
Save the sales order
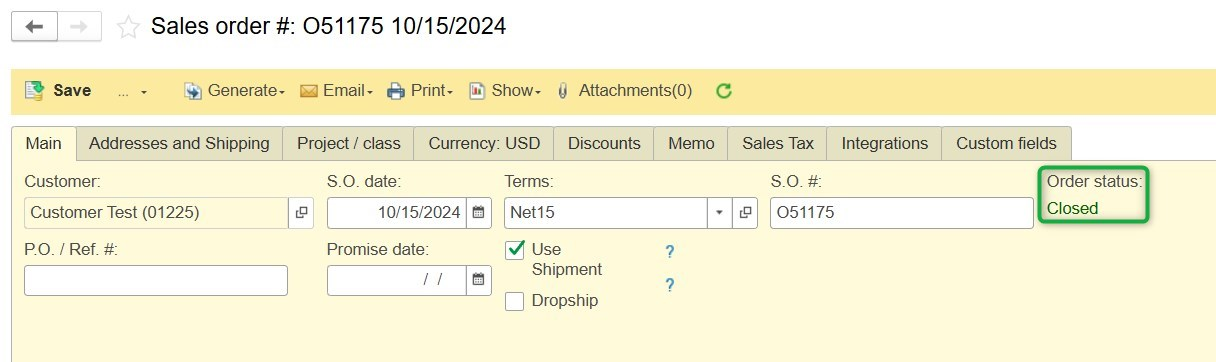point(58,91)
